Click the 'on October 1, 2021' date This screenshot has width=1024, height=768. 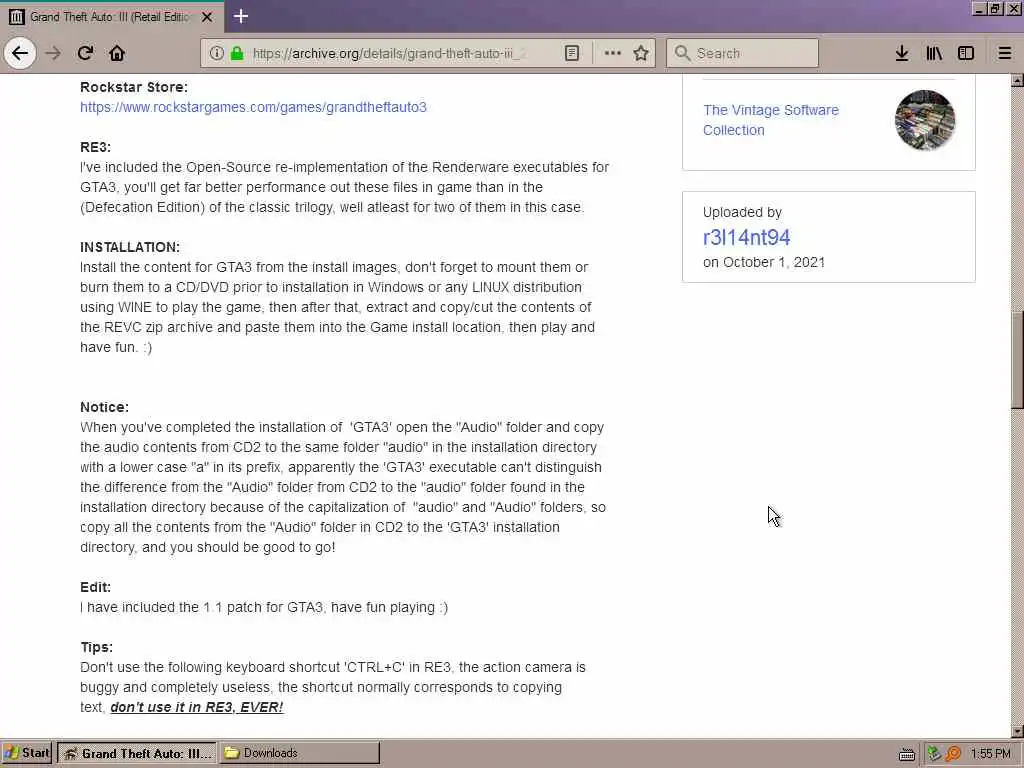click(763, 262)
